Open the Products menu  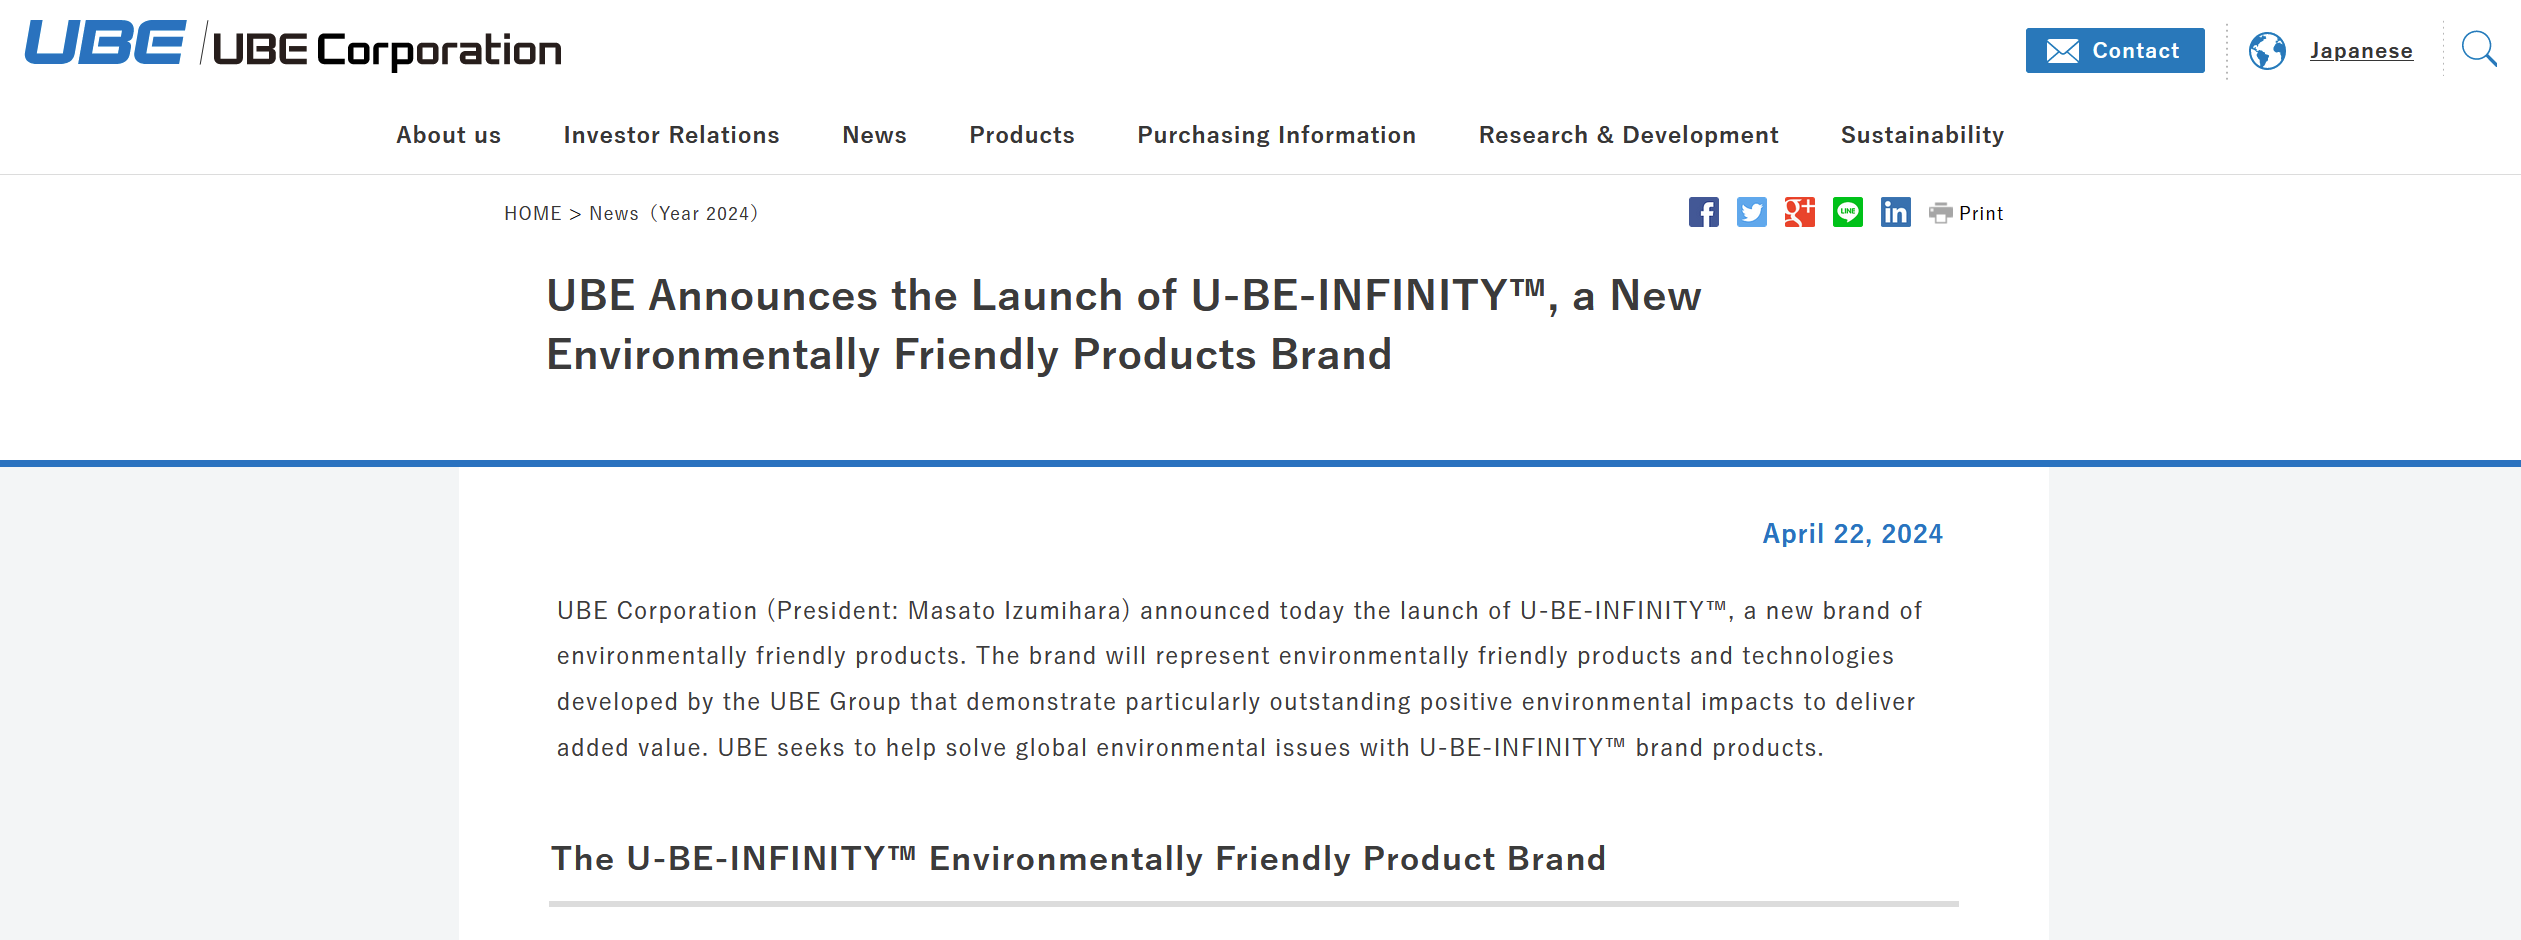(1022, 135)
